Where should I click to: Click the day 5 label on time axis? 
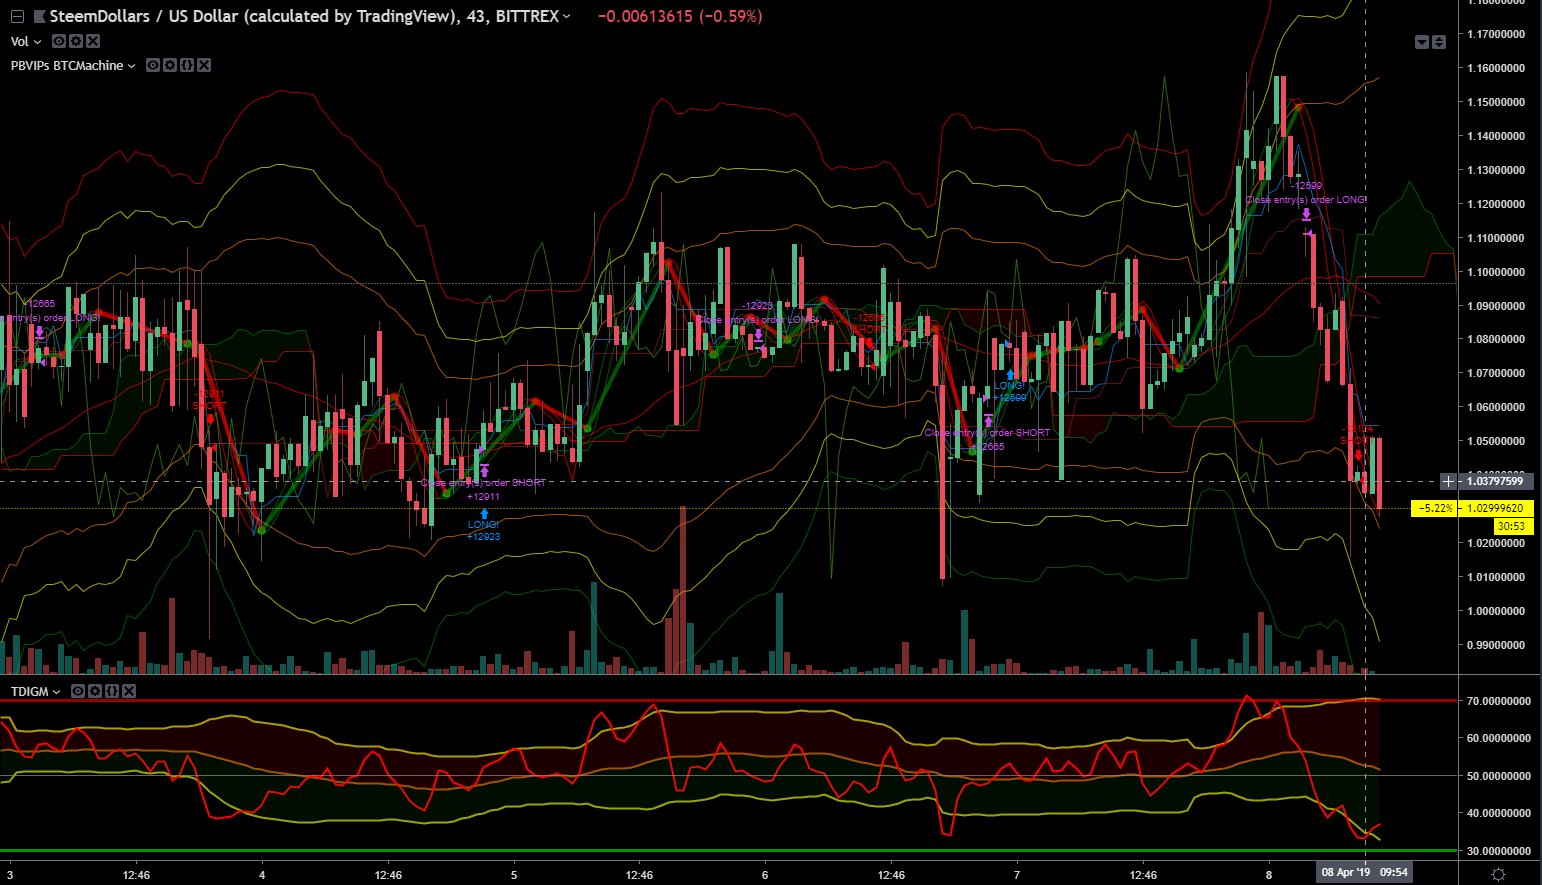point(514,875)
